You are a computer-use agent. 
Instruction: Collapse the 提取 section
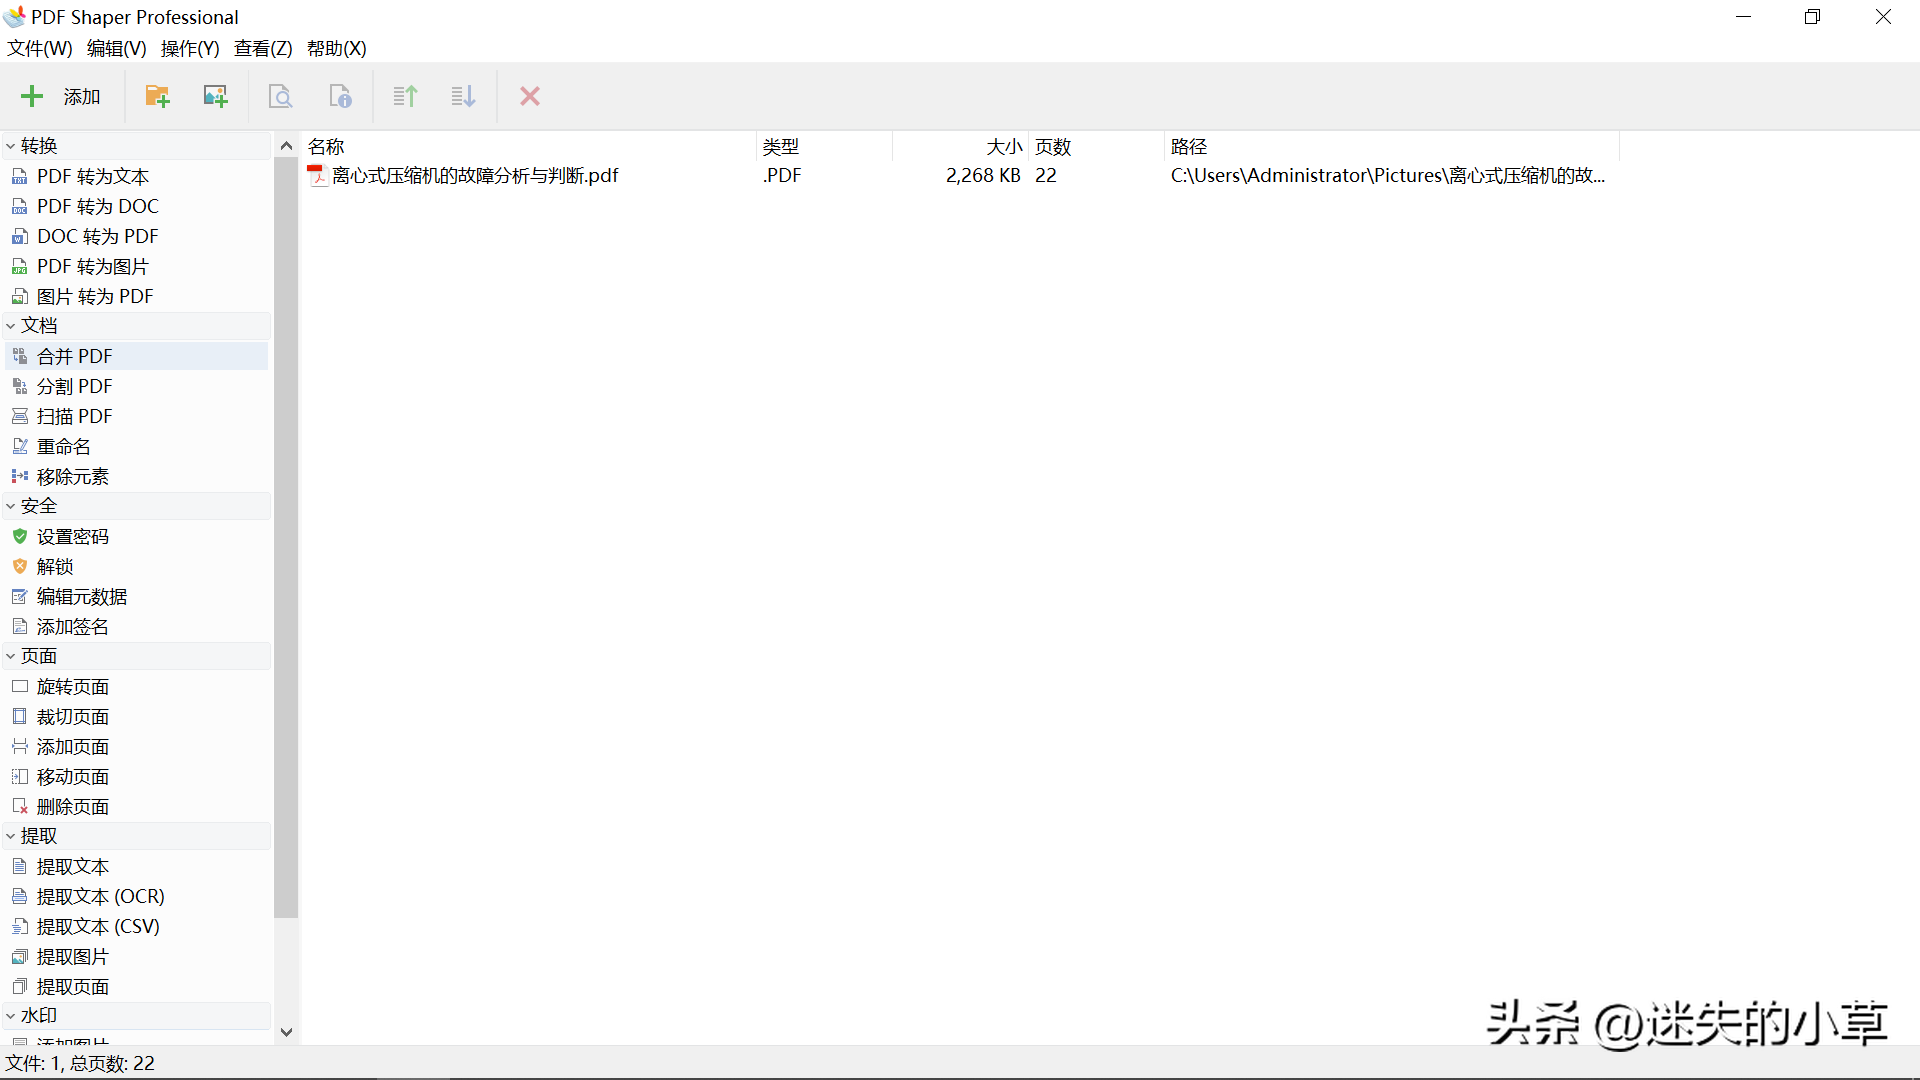(10, 836)
